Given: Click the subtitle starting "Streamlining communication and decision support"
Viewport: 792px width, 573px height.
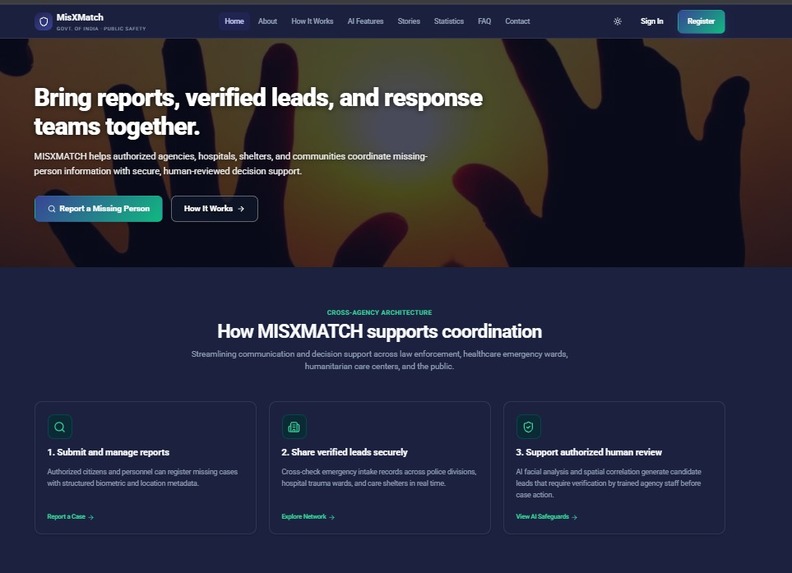Looking at the screenshot, I should (x=379, y=360).
